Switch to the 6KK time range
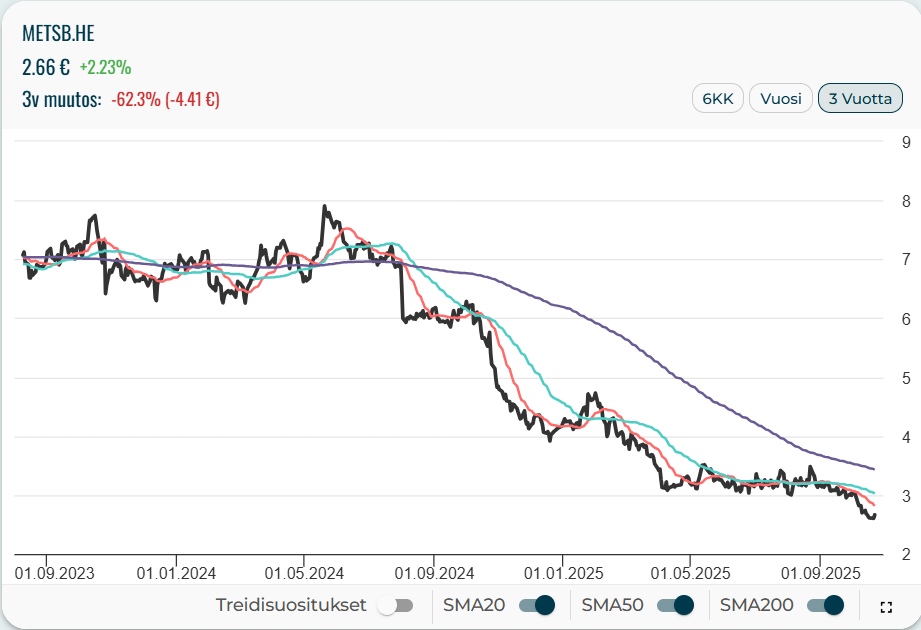The height and width of the screenshot is (630, 921). pyautogui.click(x=717, y=99)
